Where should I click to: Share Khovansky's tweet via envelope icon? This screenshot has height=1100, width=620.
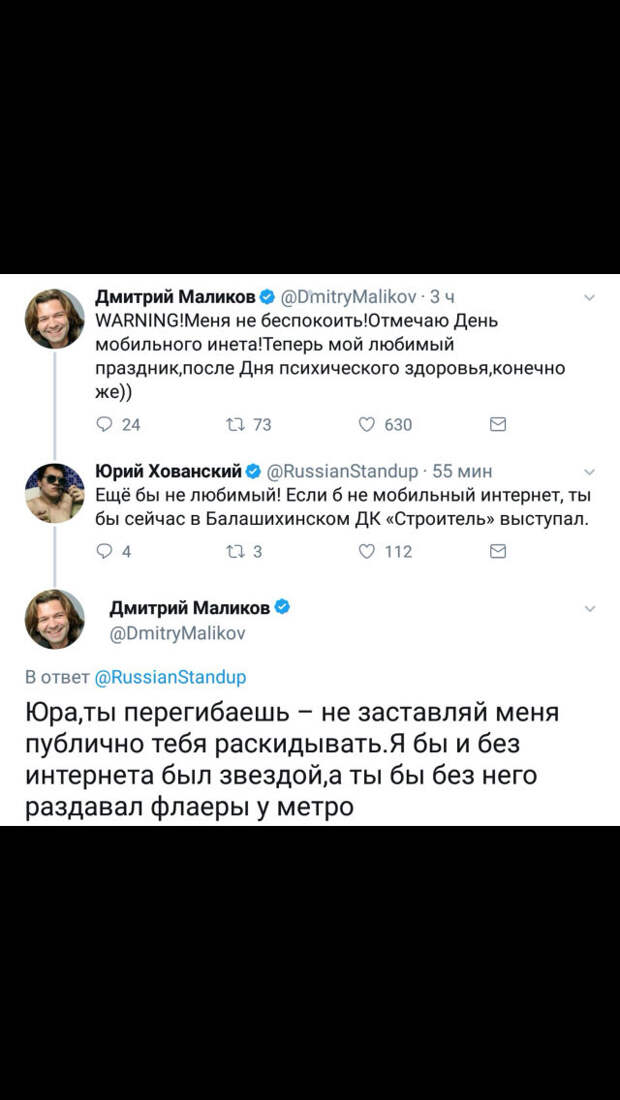[x=497, y=552]
